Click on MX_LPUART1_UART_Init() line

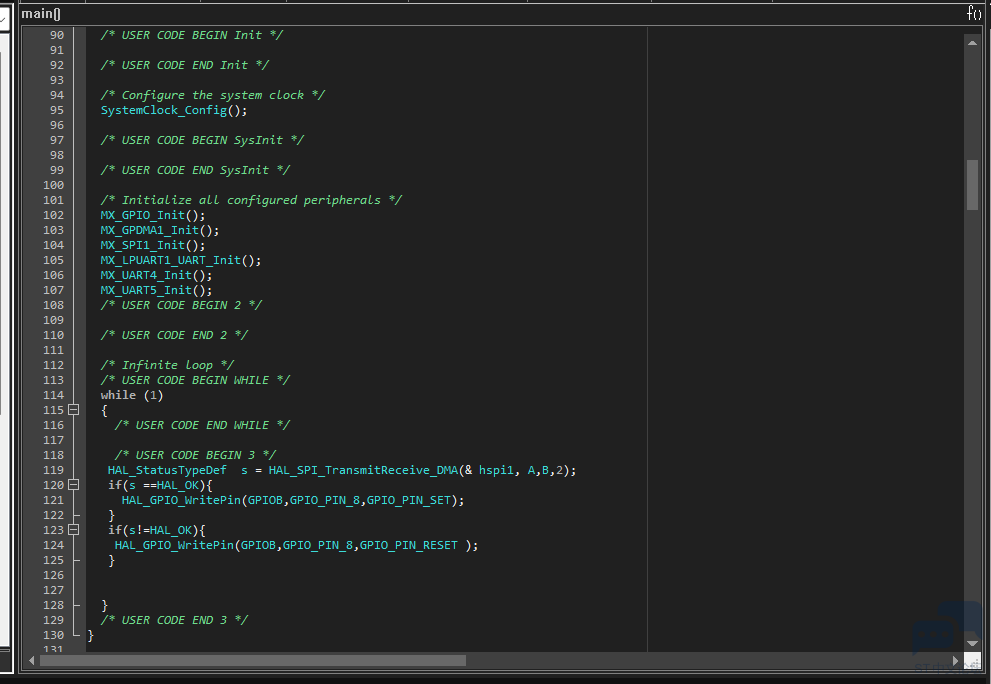coord(181,260)
